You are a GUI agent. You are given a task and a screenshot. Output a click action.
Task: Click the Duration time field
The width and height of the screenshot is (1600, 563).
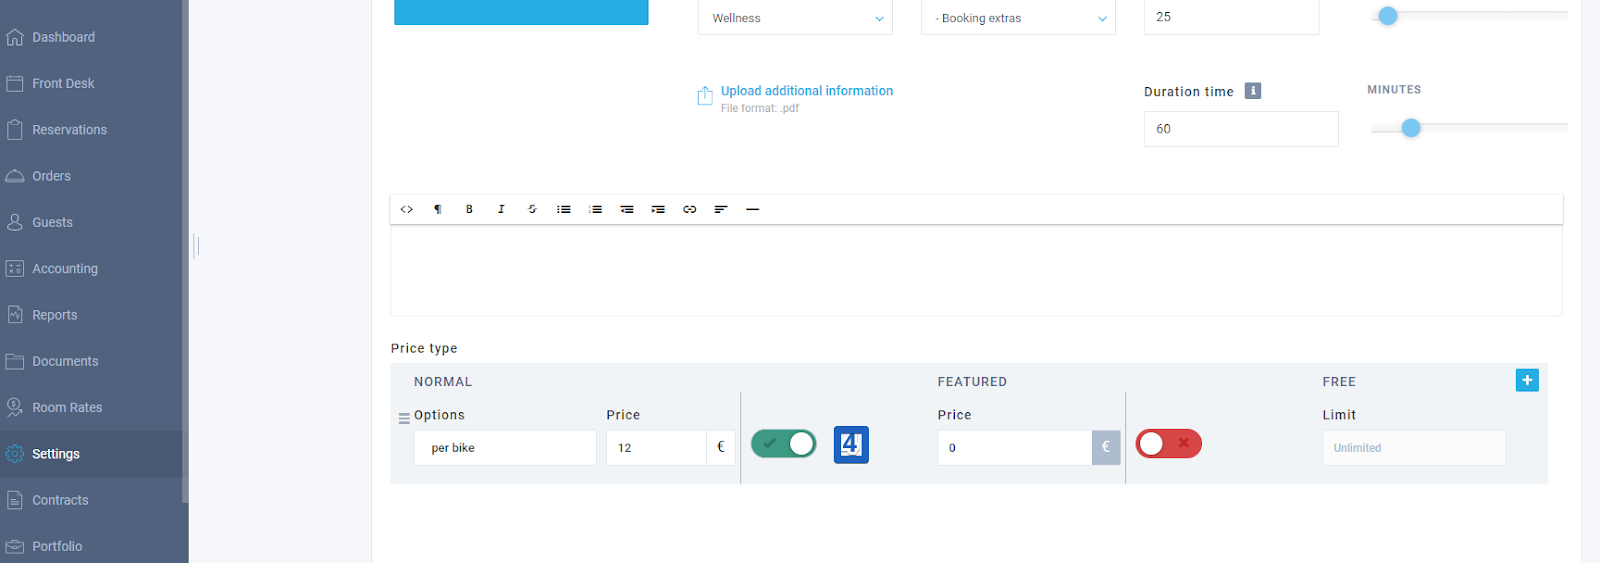(1241, 129)
